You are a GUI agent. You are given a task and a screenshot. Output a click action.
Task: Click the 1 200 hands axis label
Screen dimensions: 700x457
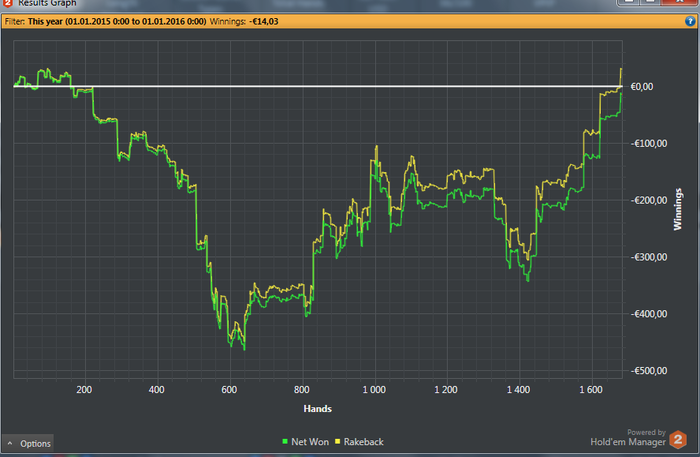point(446,390)
